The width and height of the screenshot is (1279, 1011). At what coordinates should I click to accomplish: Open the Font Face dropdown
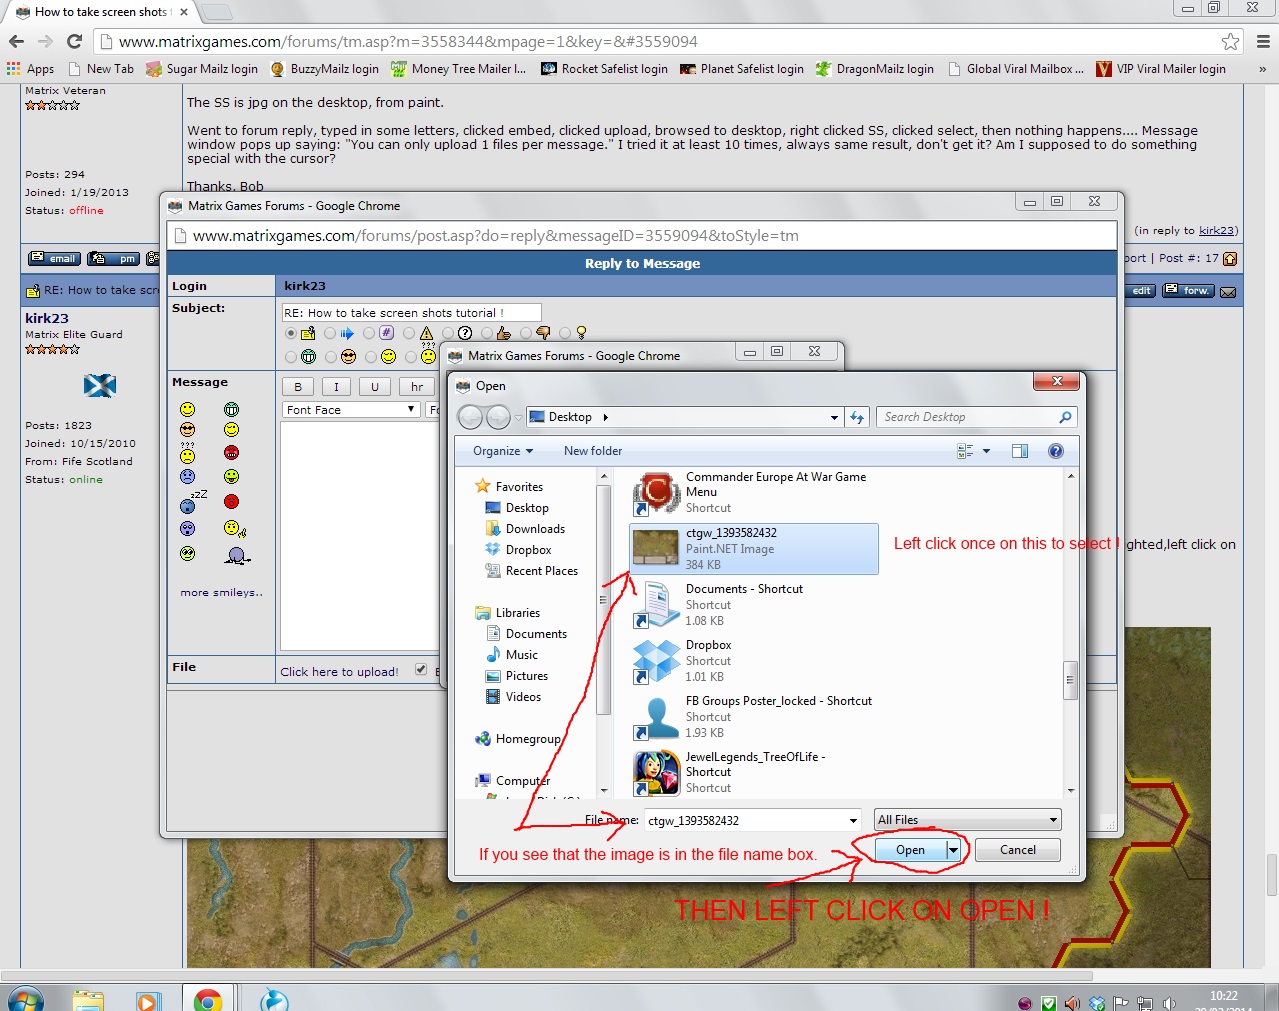tap(351, 409)
